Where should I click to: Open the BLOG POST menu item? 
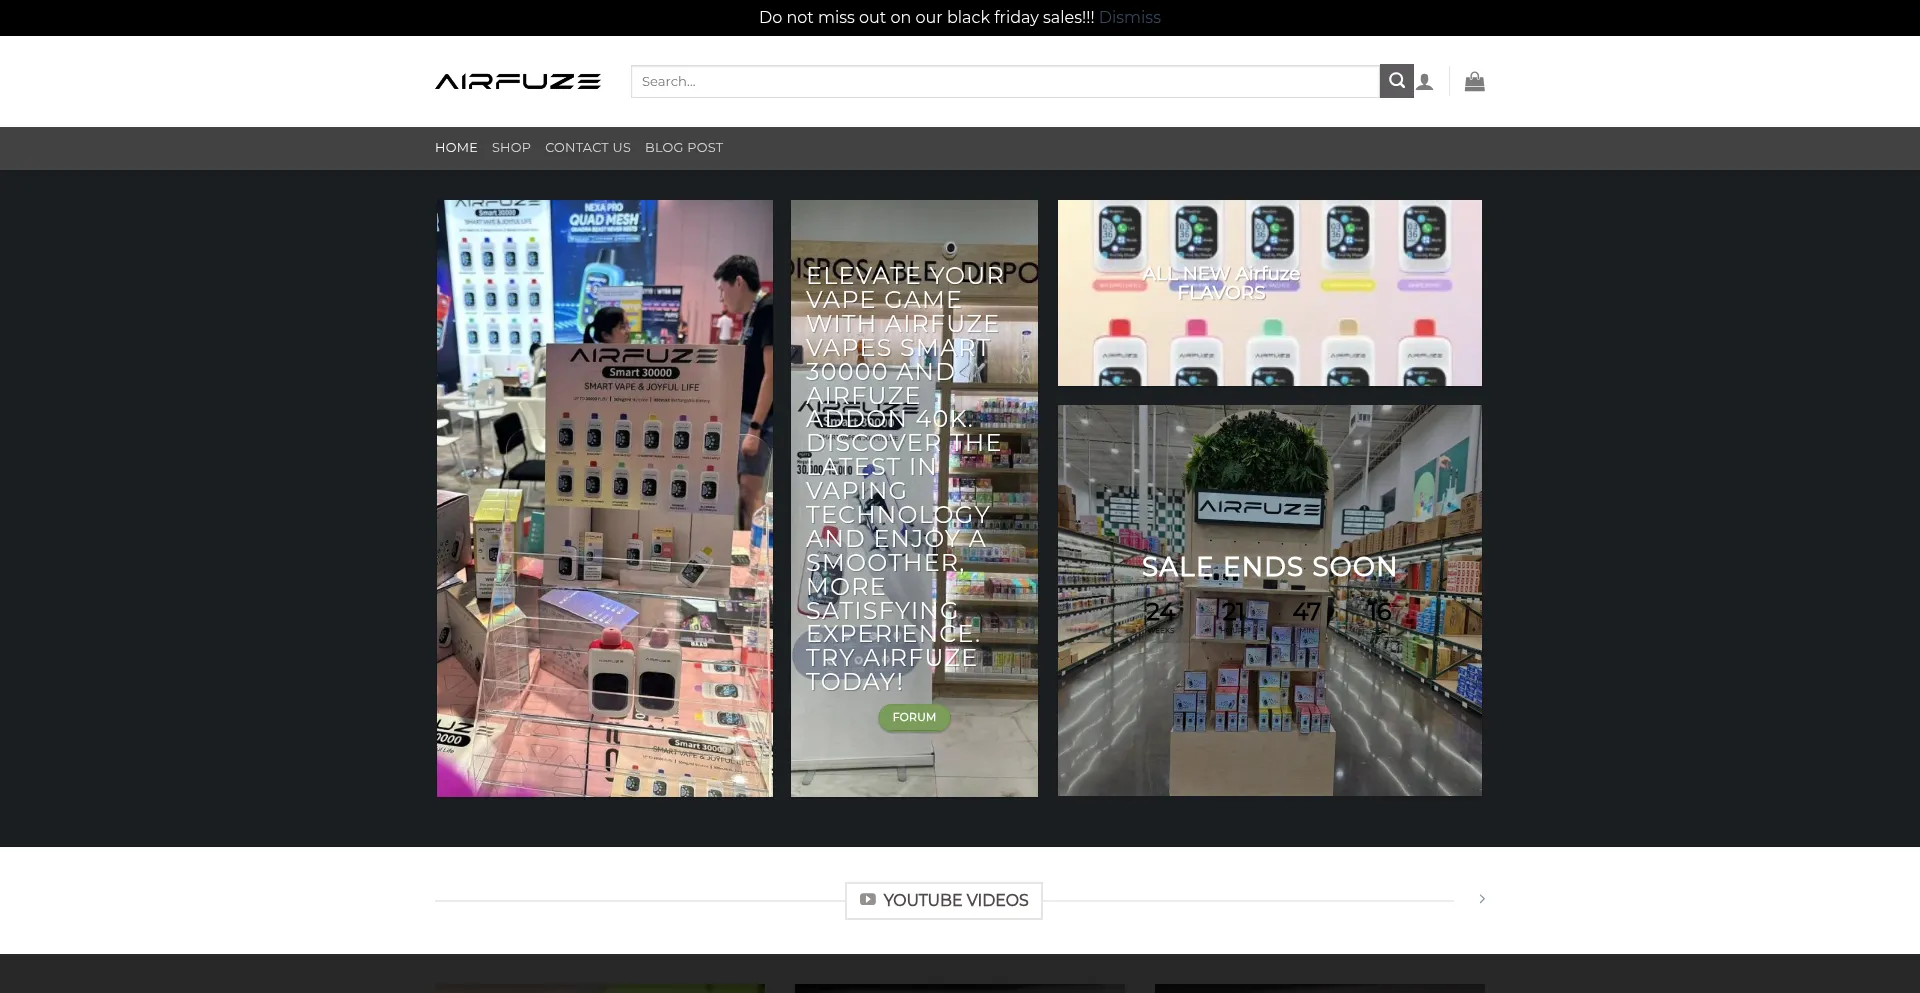[684, 148]
